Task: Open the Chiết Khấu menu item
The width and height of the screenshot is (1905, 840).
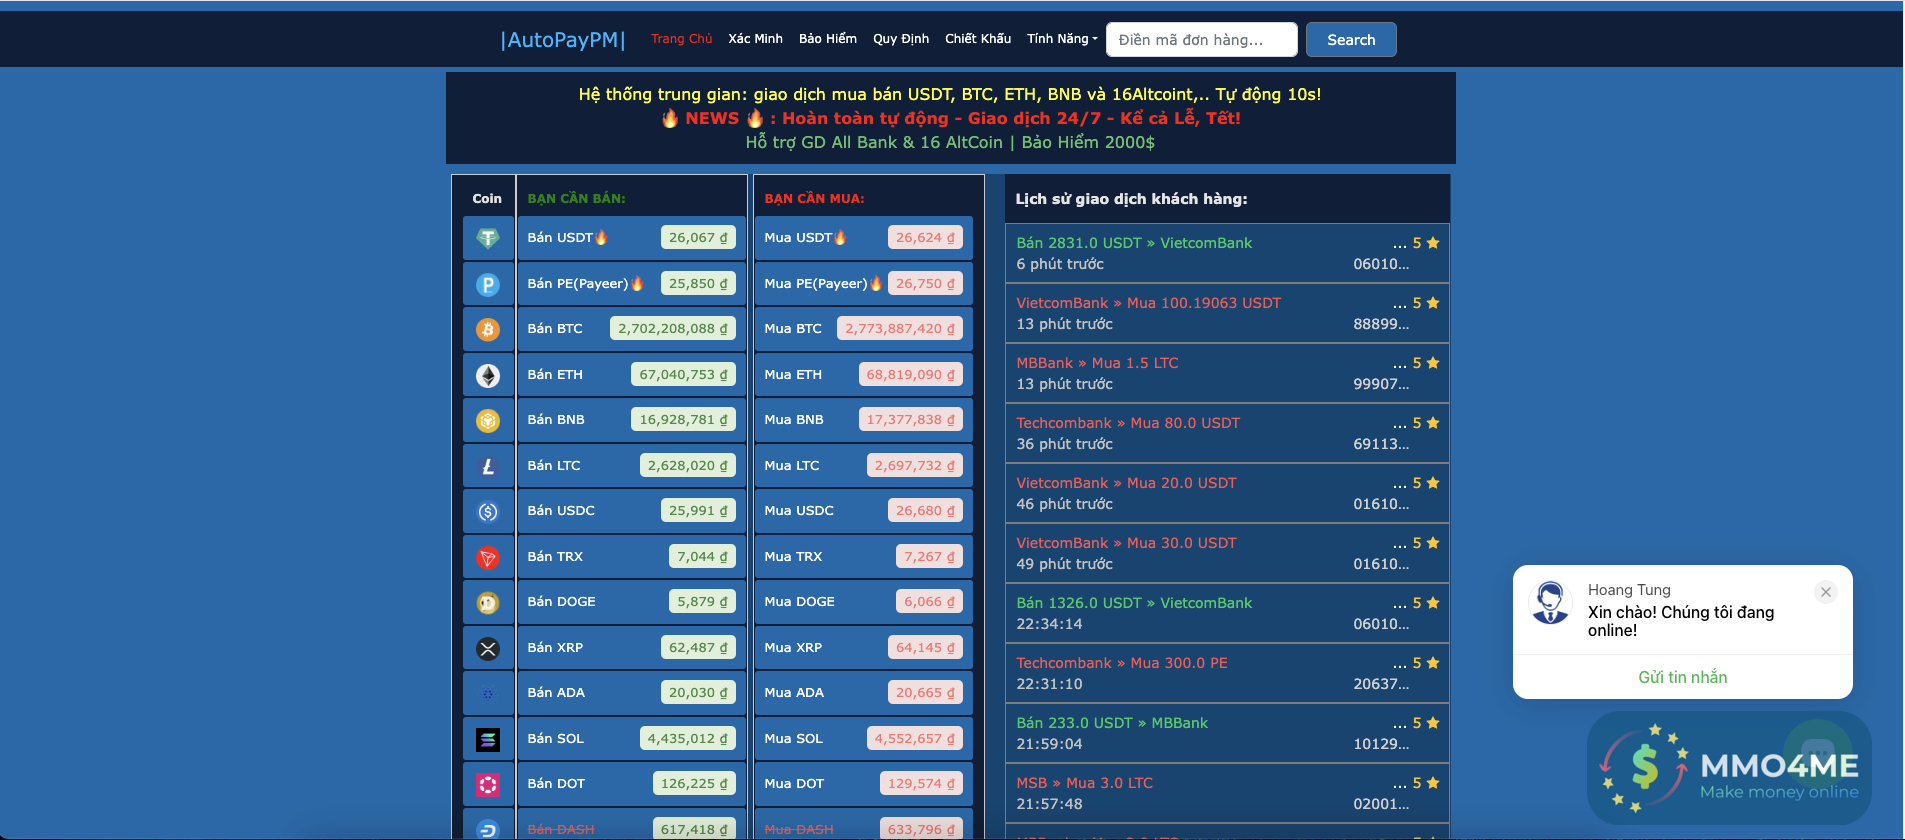Action: 978,39
